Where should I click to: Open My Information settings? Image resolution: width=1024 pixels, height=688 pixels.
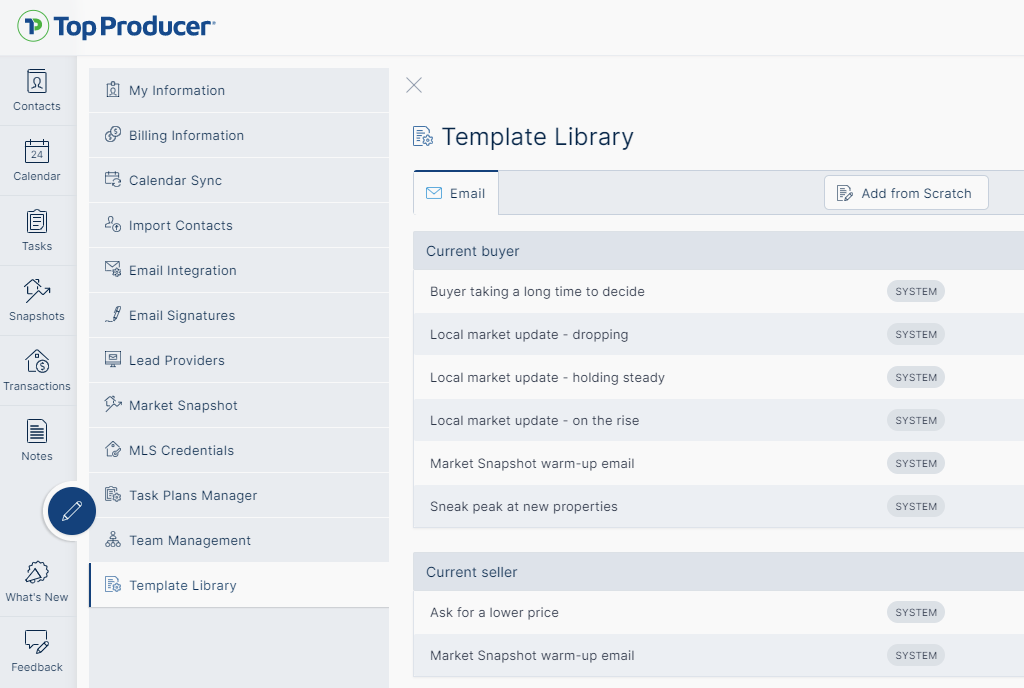click(x=177, y=90)
